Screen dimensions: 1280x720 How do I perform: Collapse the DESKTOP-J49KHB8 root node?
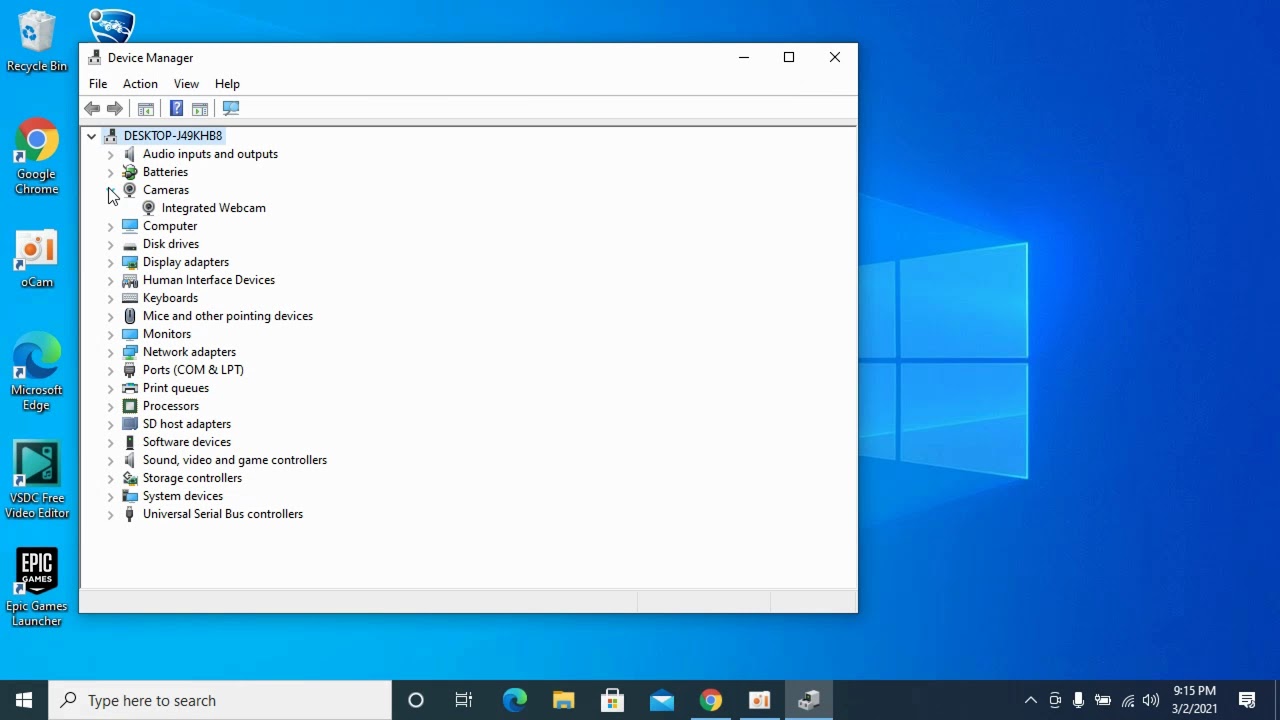tap(91, 136)
